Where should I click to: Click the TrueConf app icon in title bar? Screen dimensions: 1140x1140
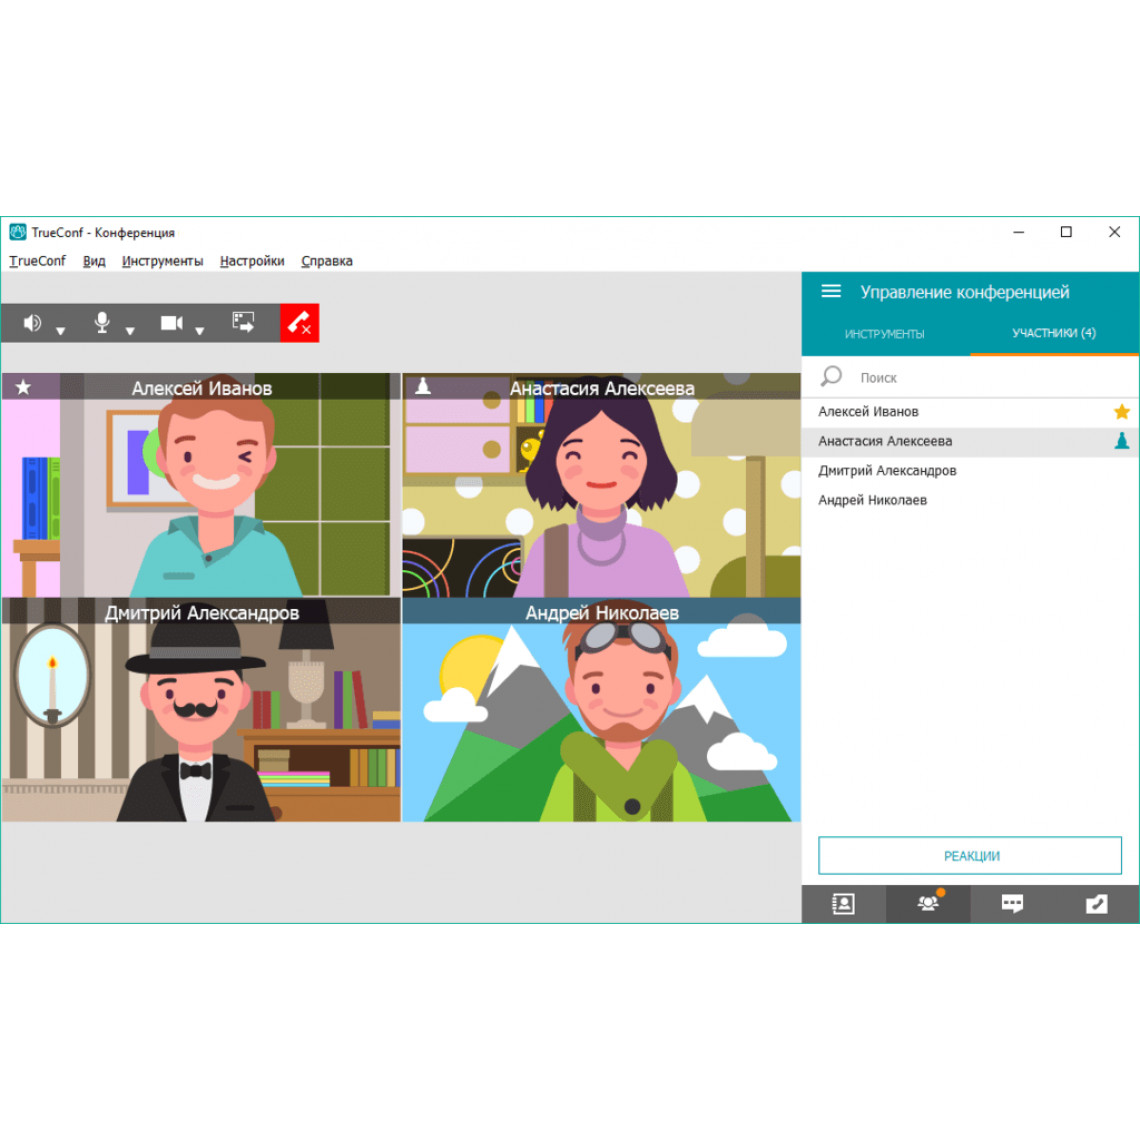point(17,232)
